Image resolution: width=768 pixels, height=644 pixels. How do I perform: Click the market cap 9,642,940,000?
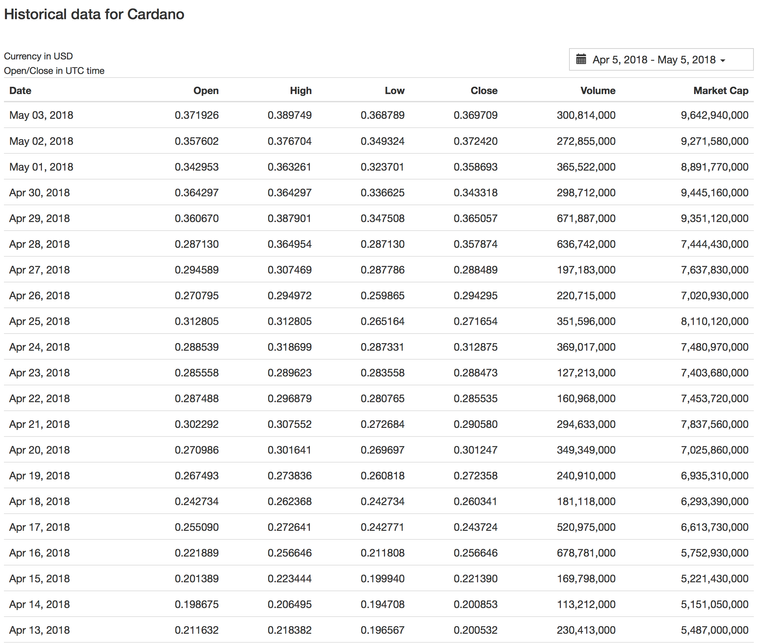point(714,116)
